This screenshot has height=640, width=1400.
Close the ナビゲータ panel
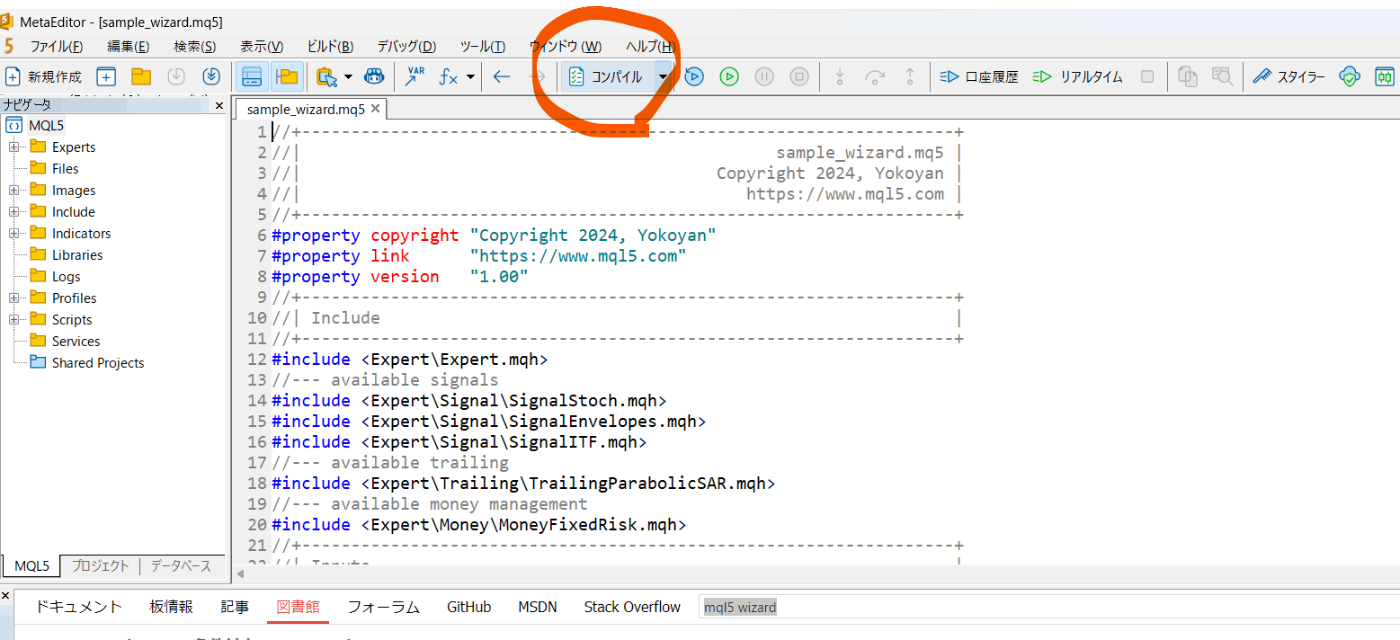pyautogui.click(x=219, y=104)
